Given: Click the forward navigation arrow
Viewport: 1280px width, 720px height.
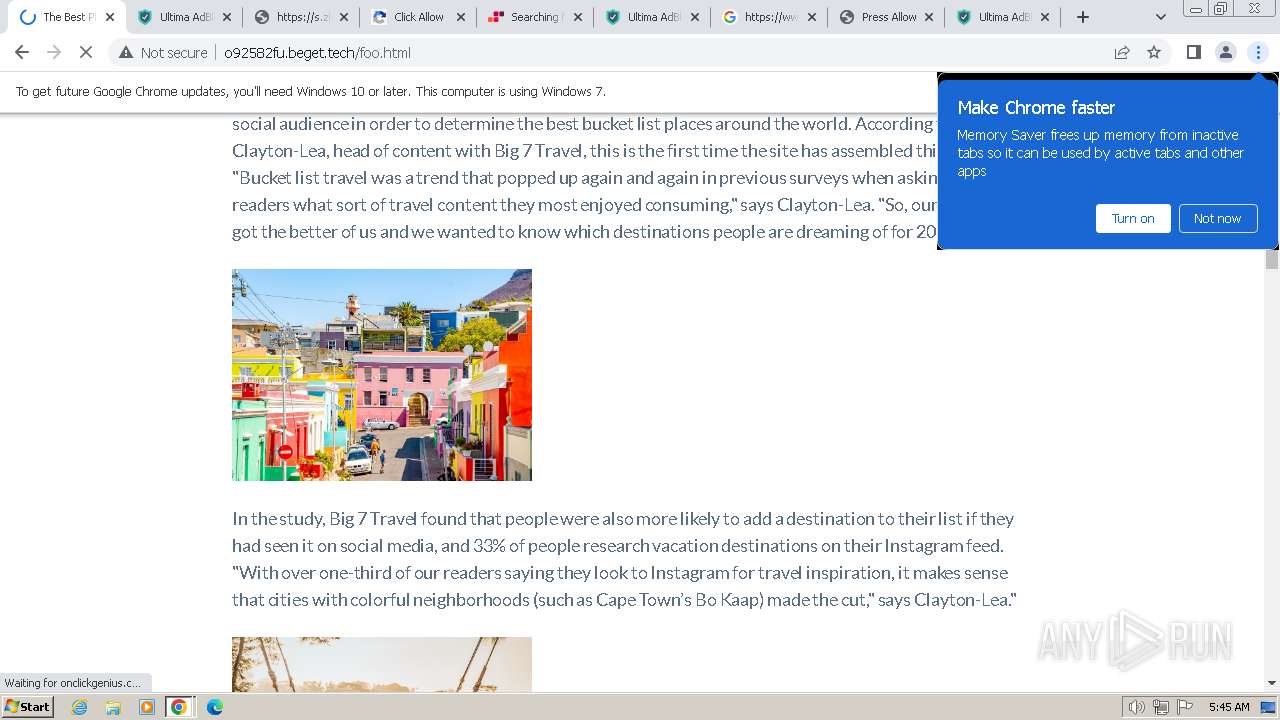Looking at the screenshot, I should [x=54, y=52].
